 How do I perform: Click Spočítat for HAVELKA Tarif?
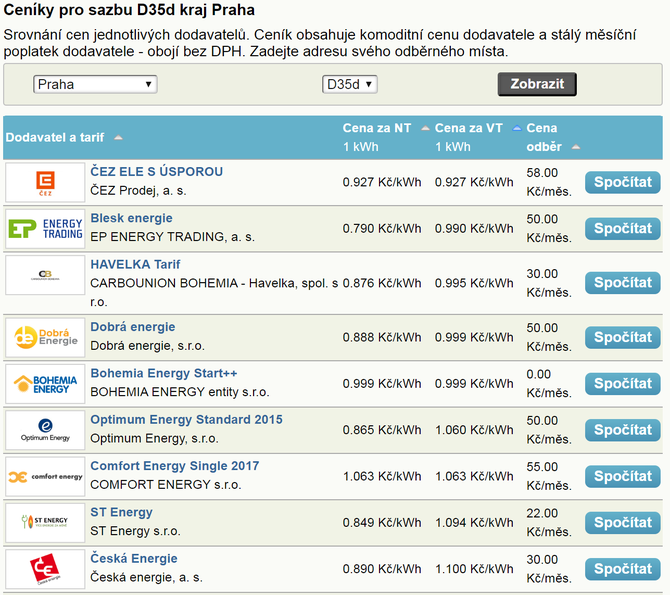click(x=623, y=283)
